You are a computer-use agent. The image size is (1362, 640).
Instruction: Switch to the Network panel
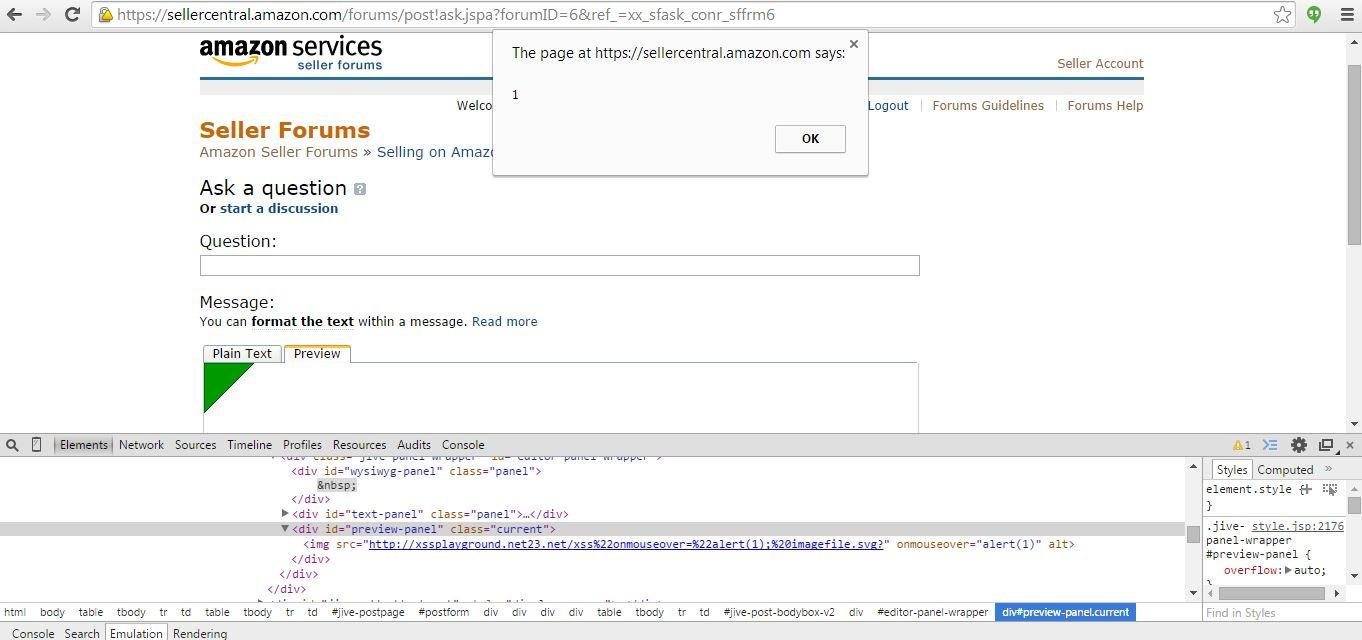tap(141, 445)
